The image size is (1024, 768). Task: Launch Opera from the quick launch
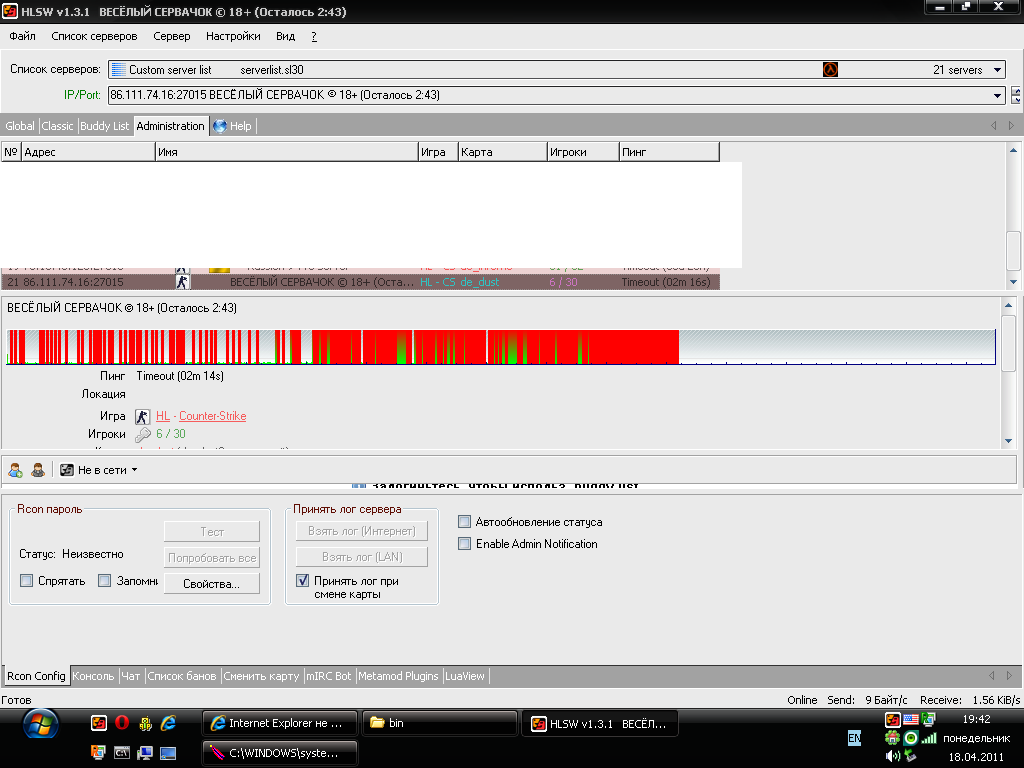coord(122,723)
